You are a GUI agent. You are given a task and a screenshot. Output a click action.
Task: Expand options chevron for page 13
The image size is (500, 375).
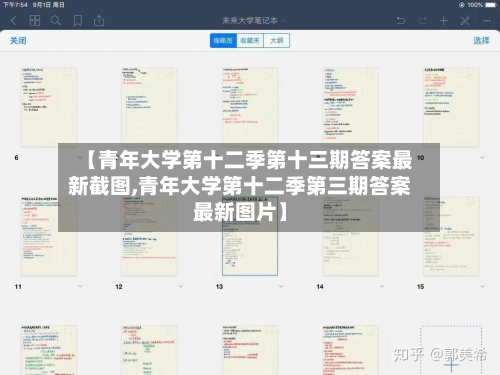pyautogui.click(x=281, y=286)
